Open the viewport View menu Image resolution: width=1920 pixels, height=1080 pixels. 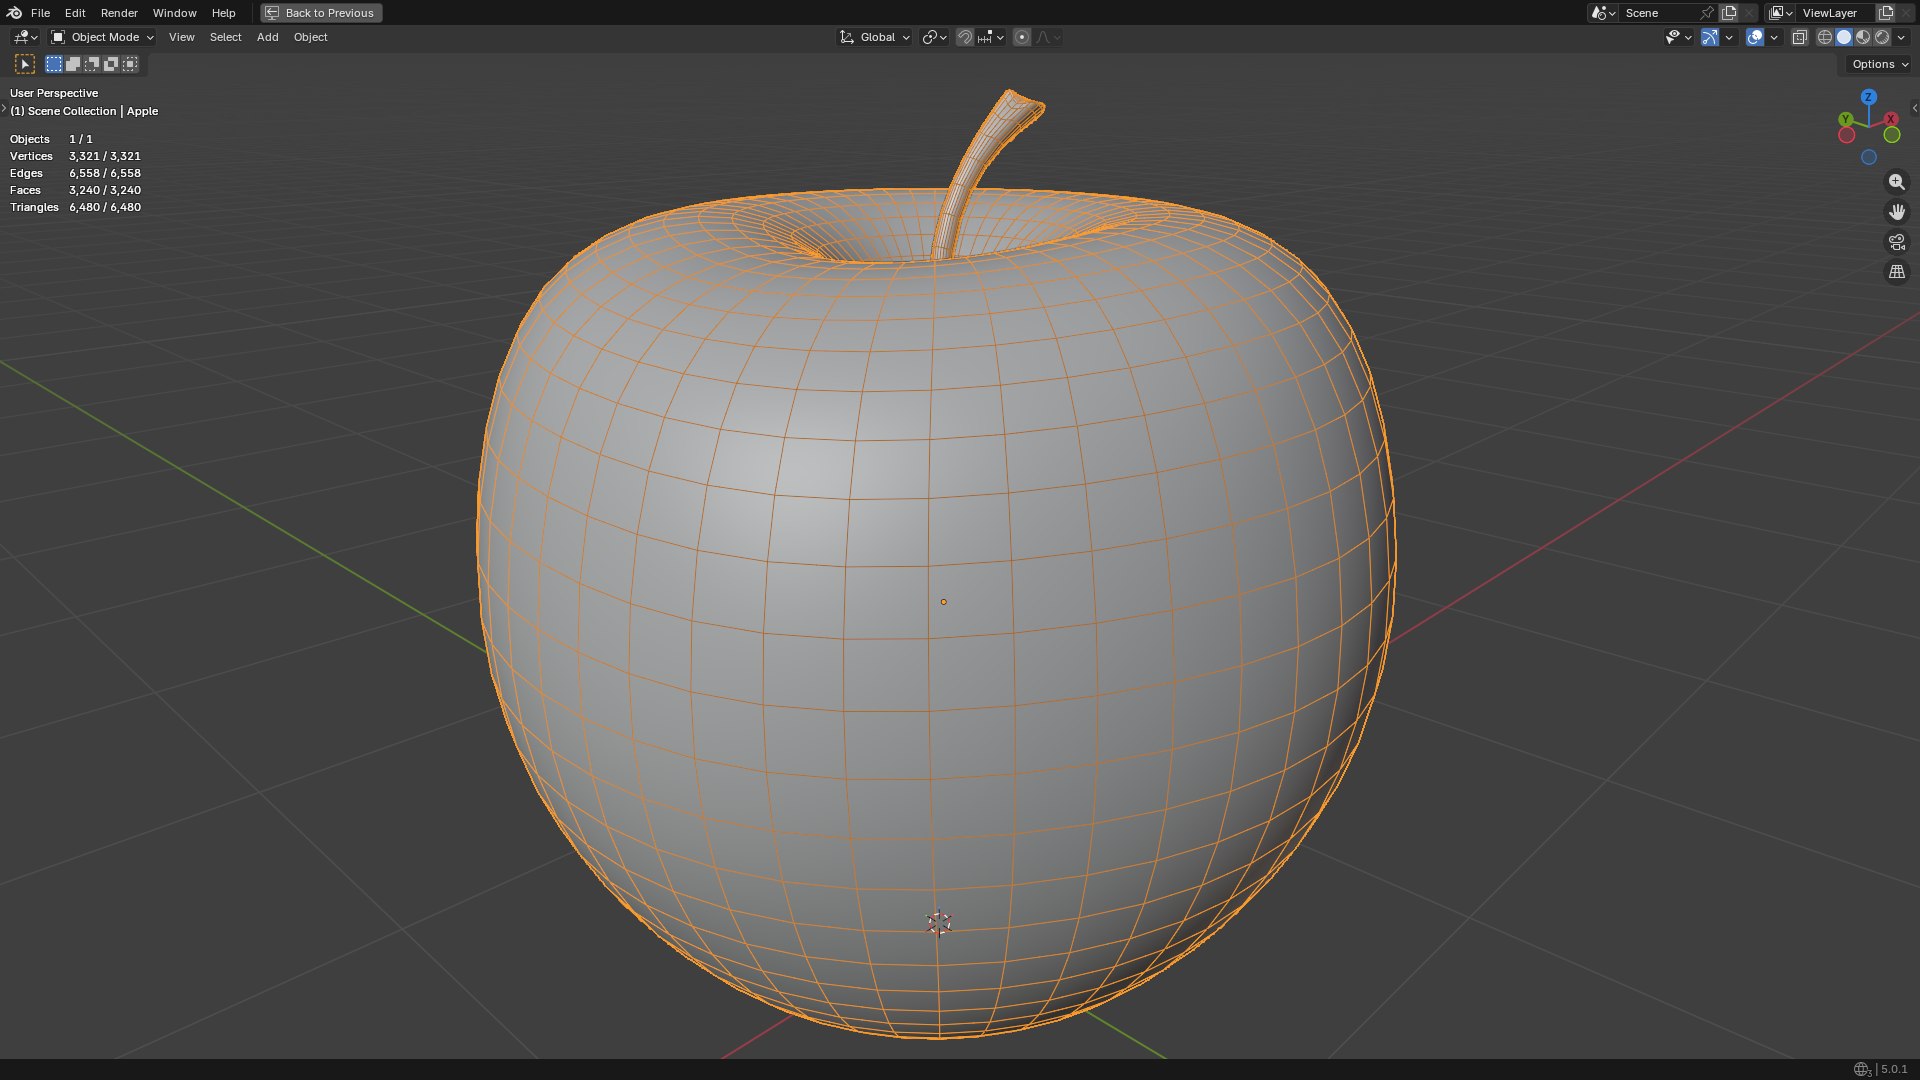[x=181, y=37]
